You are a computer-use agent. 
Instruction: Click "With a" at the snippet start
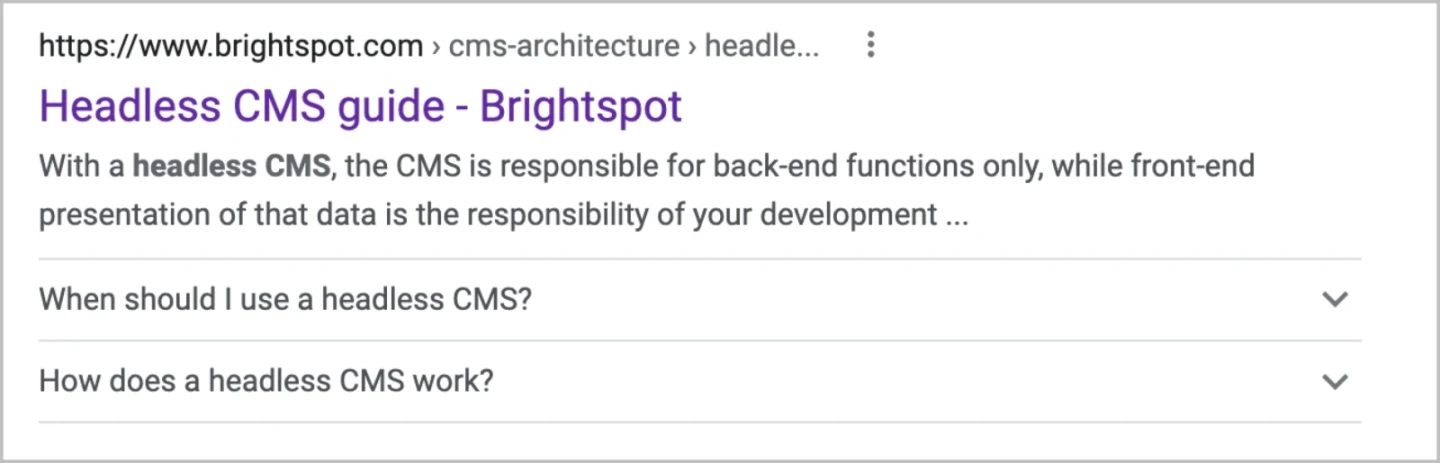click(82, 166)
